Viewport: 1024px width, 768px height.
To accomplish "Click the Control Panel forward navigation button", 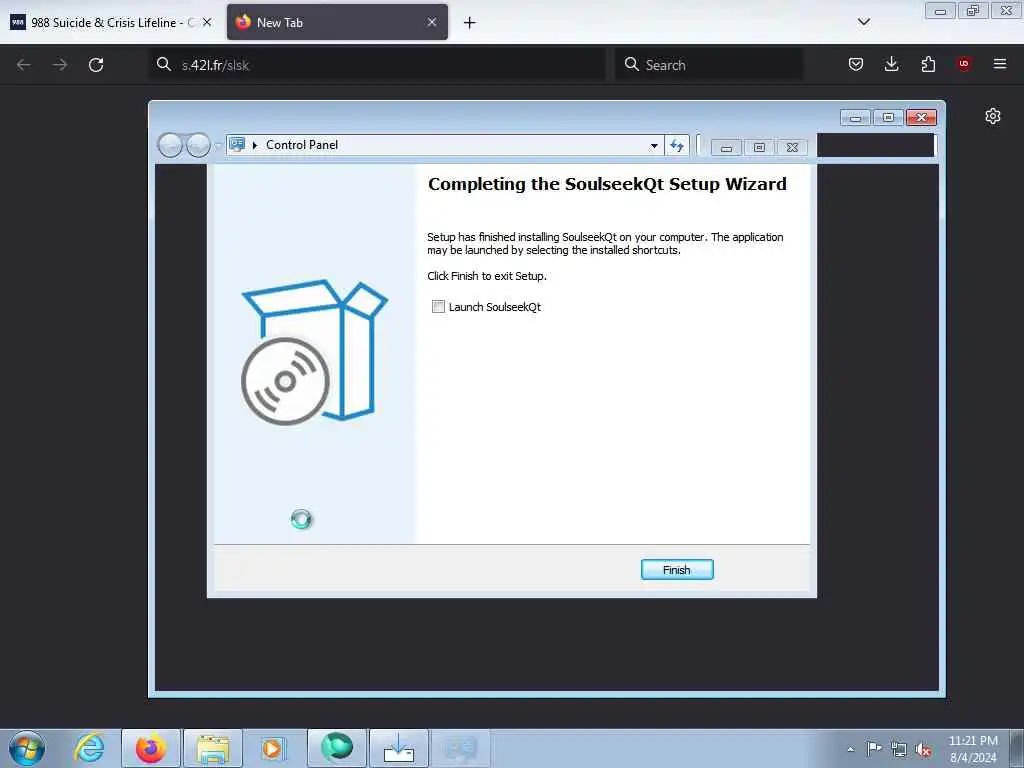I will [x=198, y=145].
